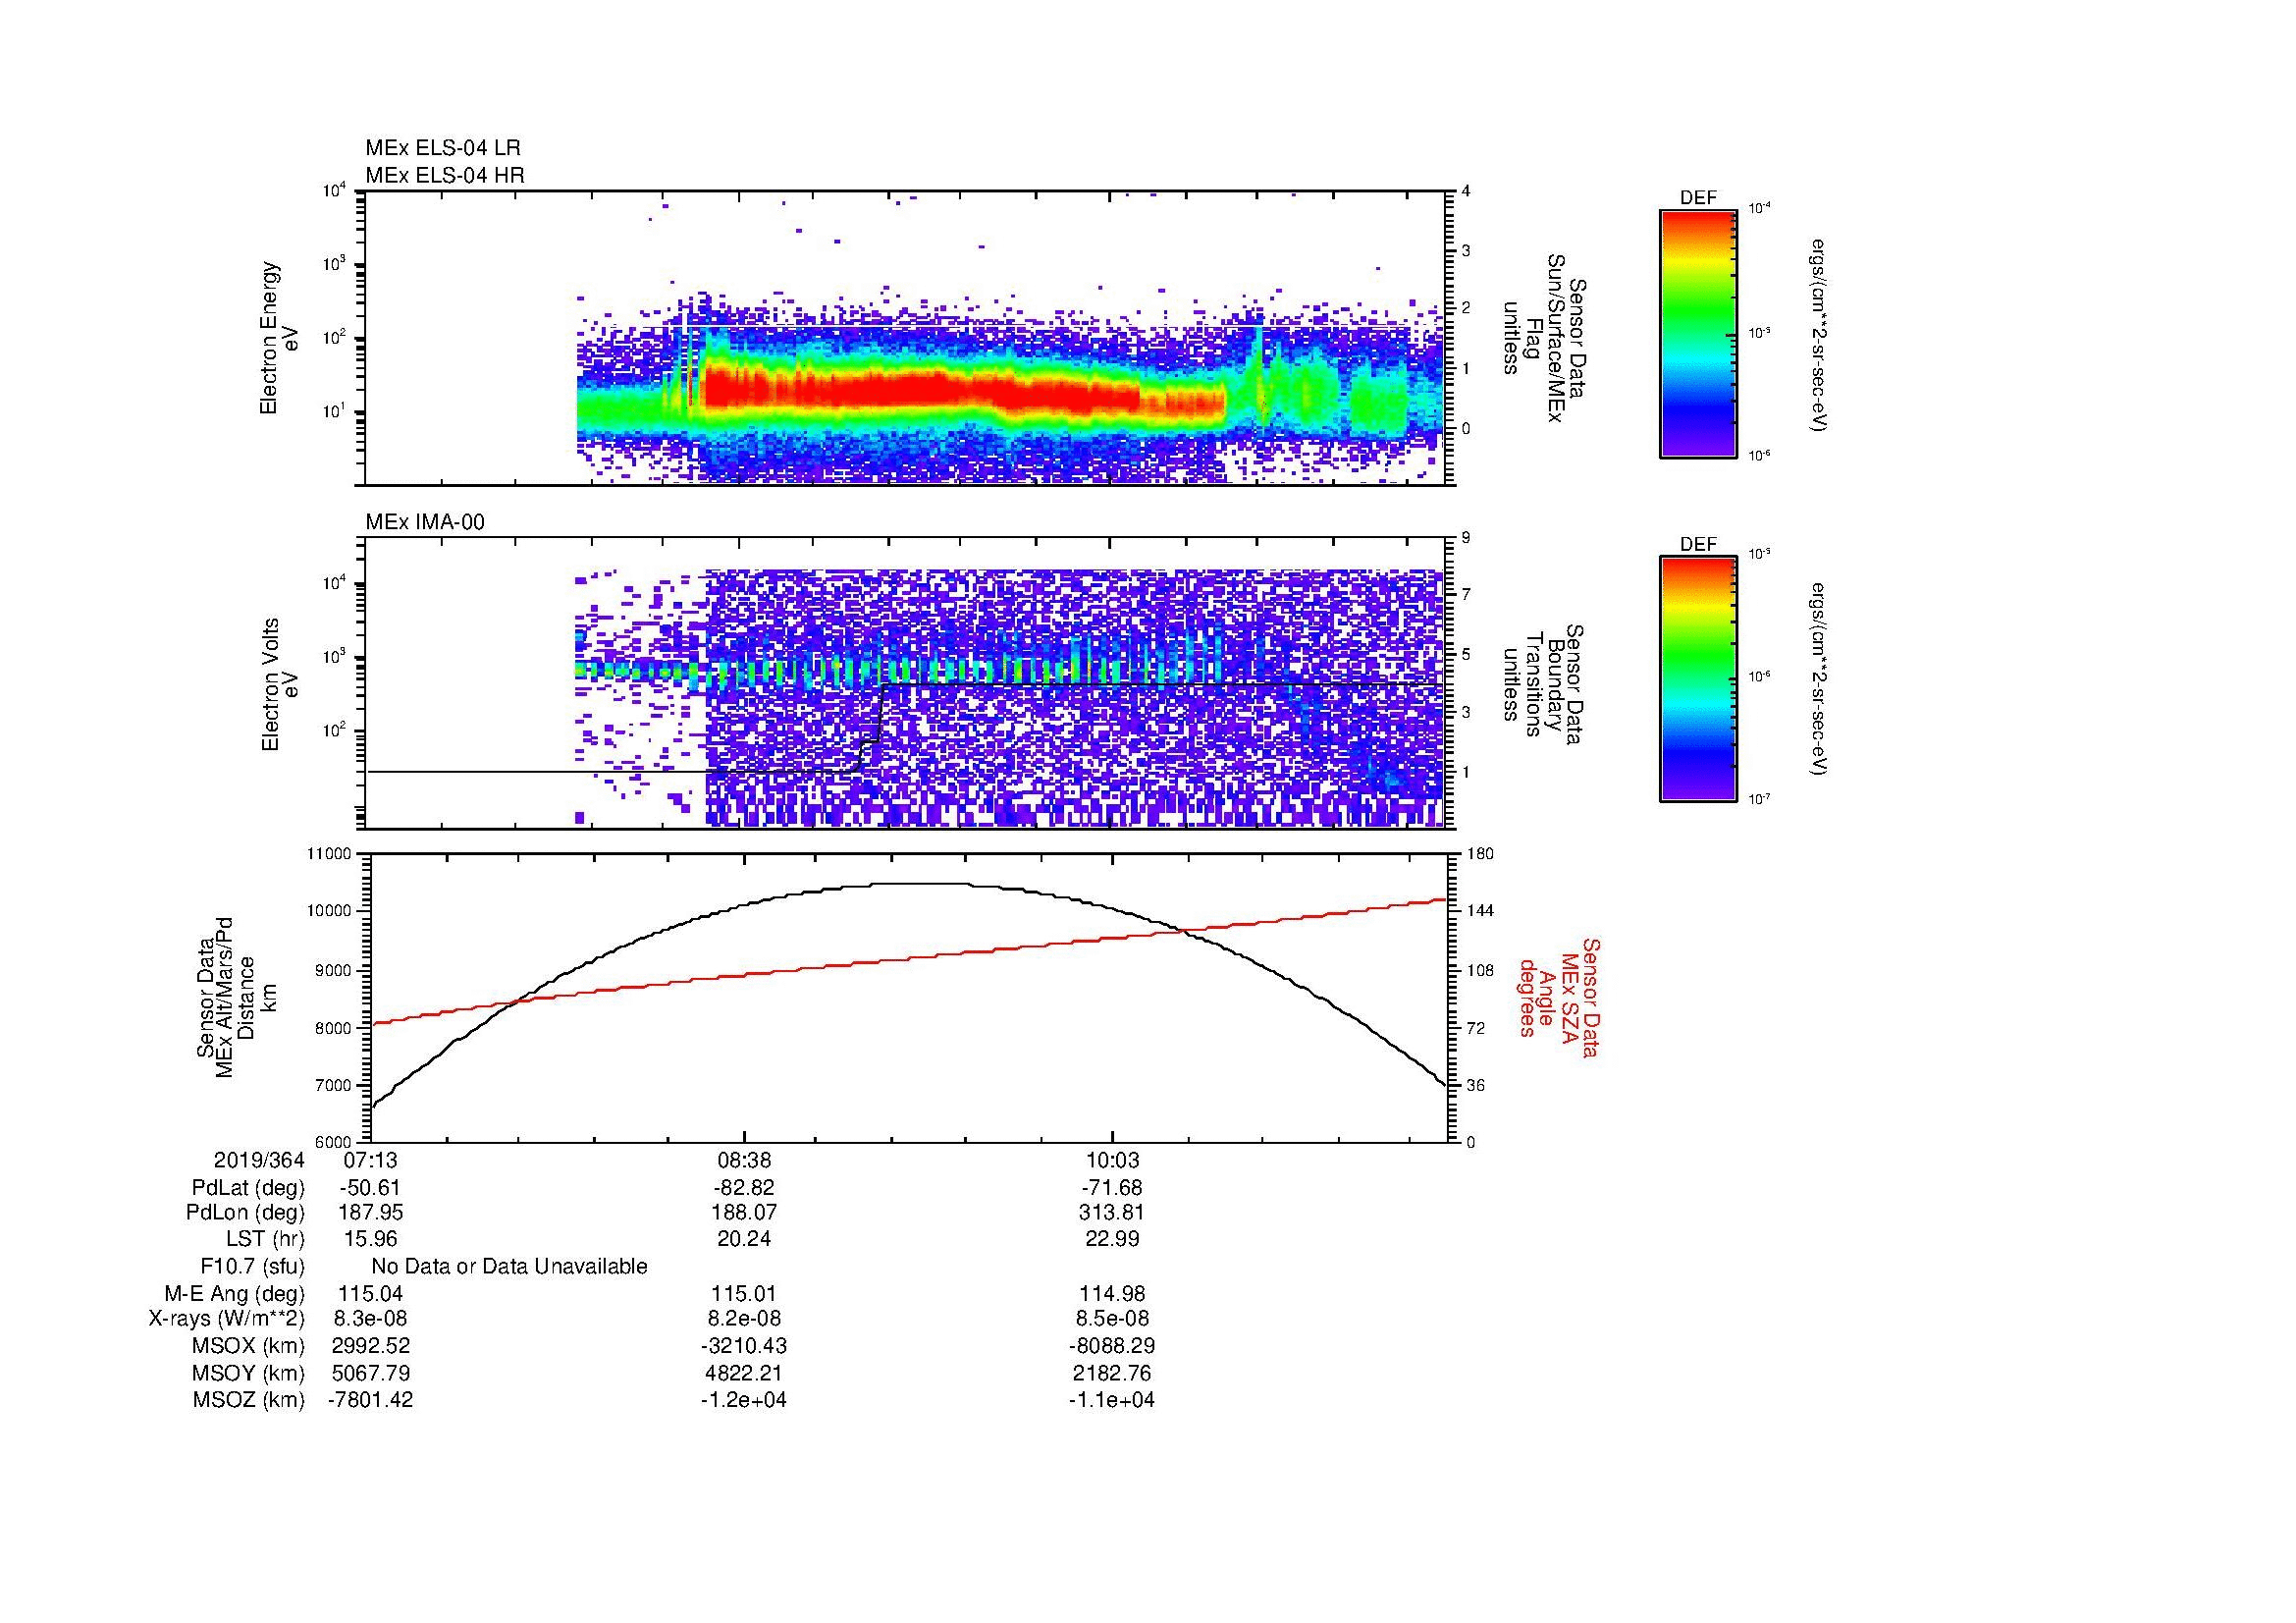Click the PdLon value '313.81'
The width and height of the screenshot is (2296, 1623).
[1112, 1213]
